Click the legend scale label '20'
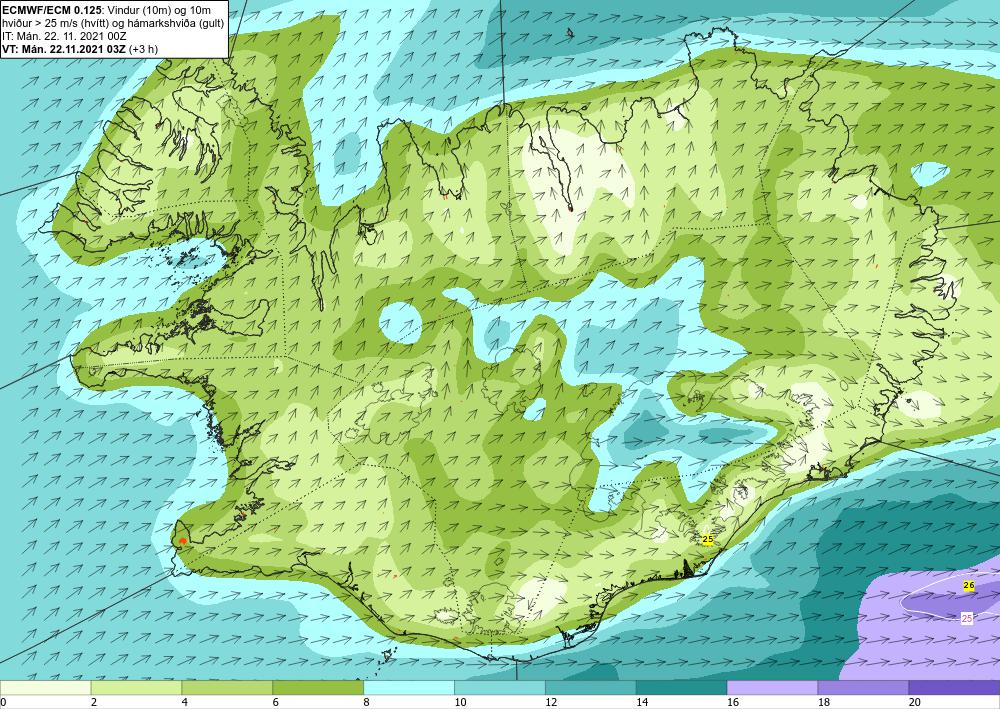Image resolution: width=1000 pixels, height=709 pixels. [915, 702]
